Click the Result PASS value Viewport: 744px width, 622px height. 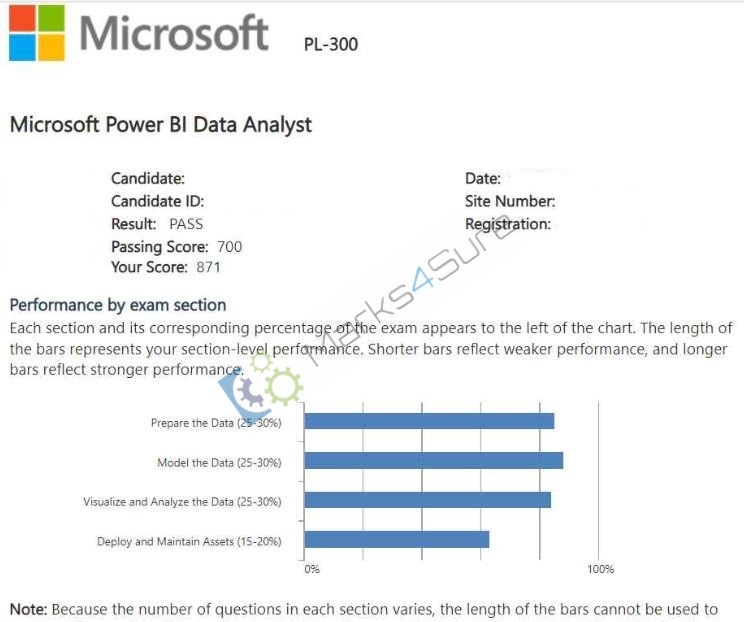pyautogui.click(x=186, y=224)
